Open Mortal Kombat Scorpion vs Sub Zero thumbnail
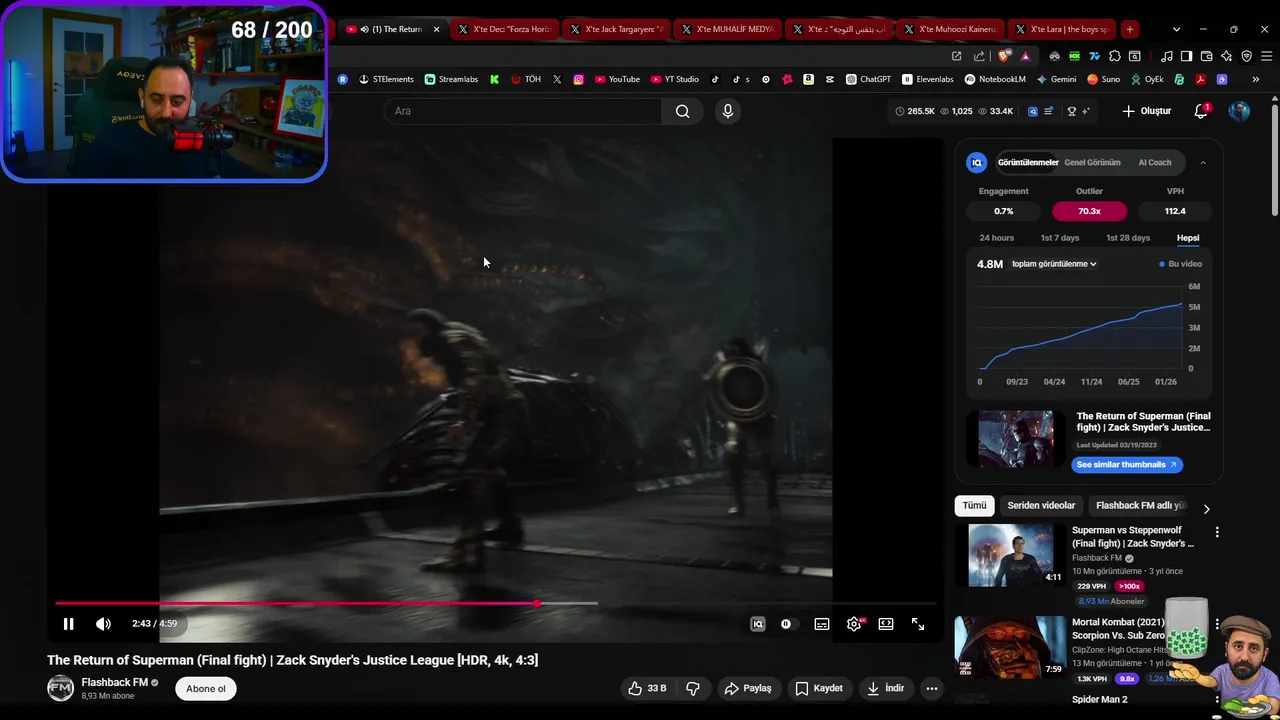 [1010, 647]
